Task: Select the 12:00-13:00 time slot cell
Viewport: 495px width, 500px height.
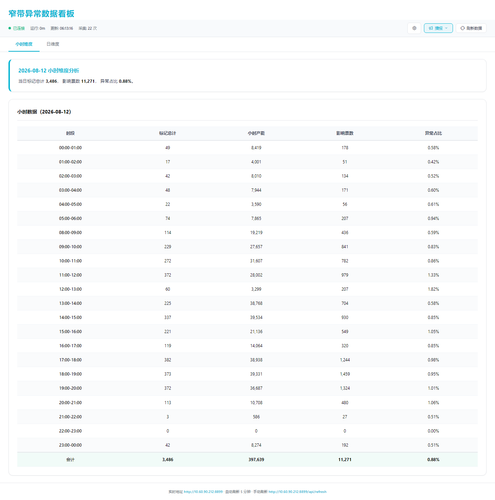Action: pos(70,289)
